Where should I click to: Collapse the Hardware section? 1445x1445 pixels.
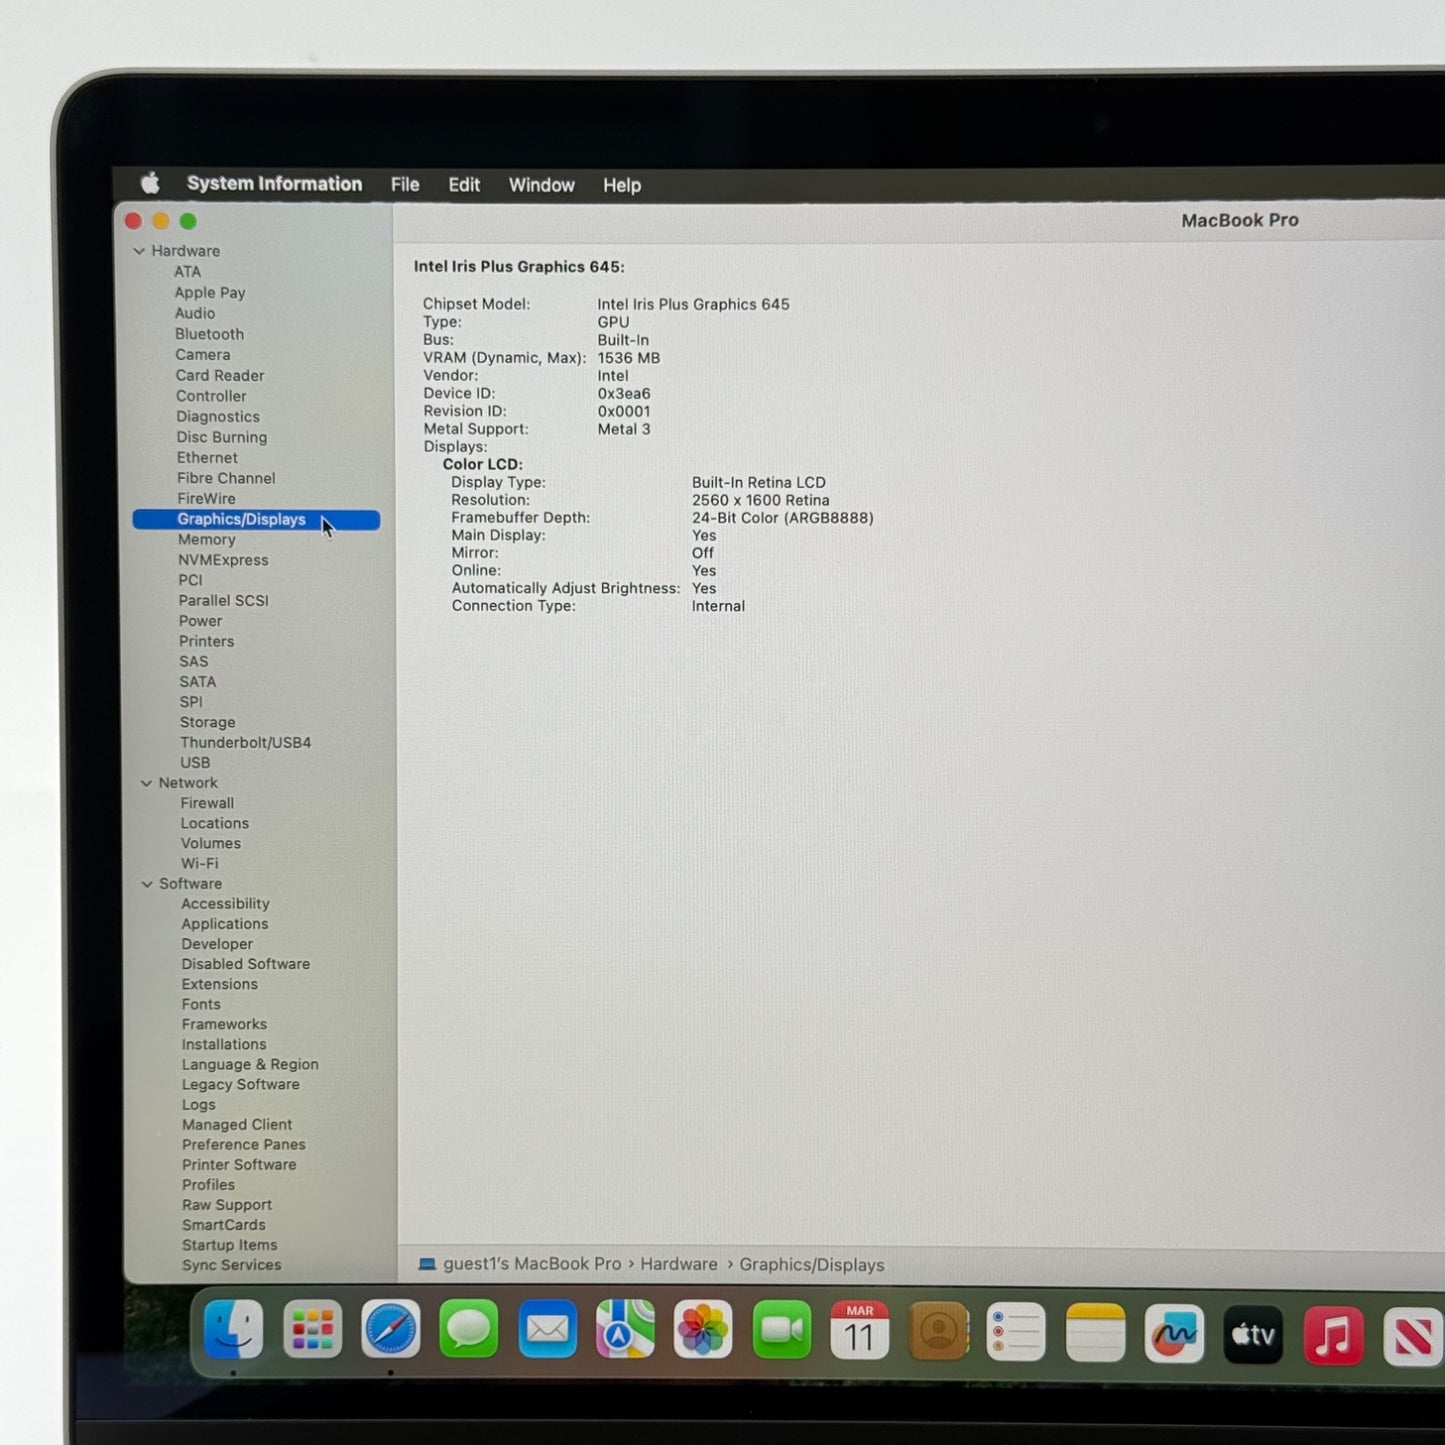139,251
